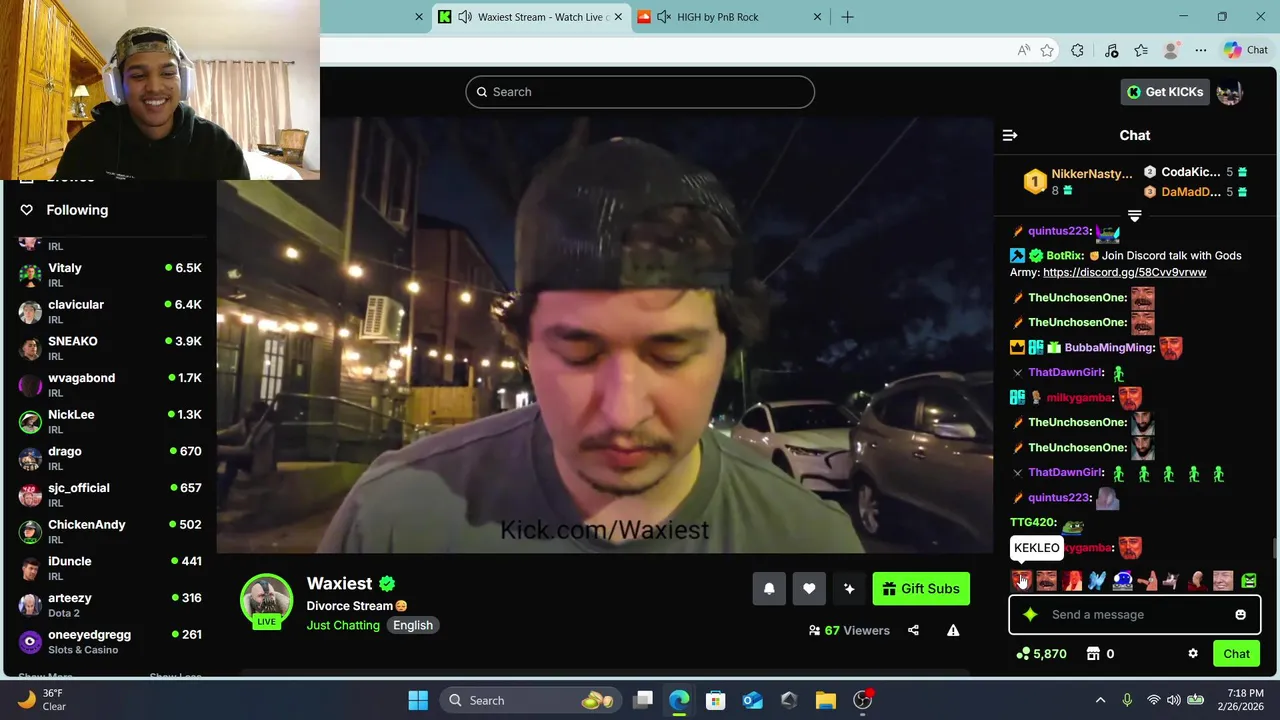Open drago channel in sidebar
This screenshot has width=1280, height=720.
tap(110, 458)
